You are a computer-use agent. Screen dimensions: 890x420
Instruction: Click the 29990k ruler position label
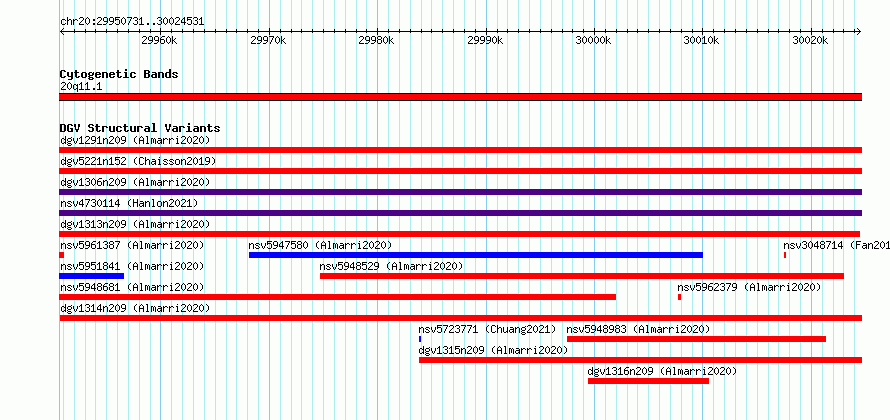(485, 40)
